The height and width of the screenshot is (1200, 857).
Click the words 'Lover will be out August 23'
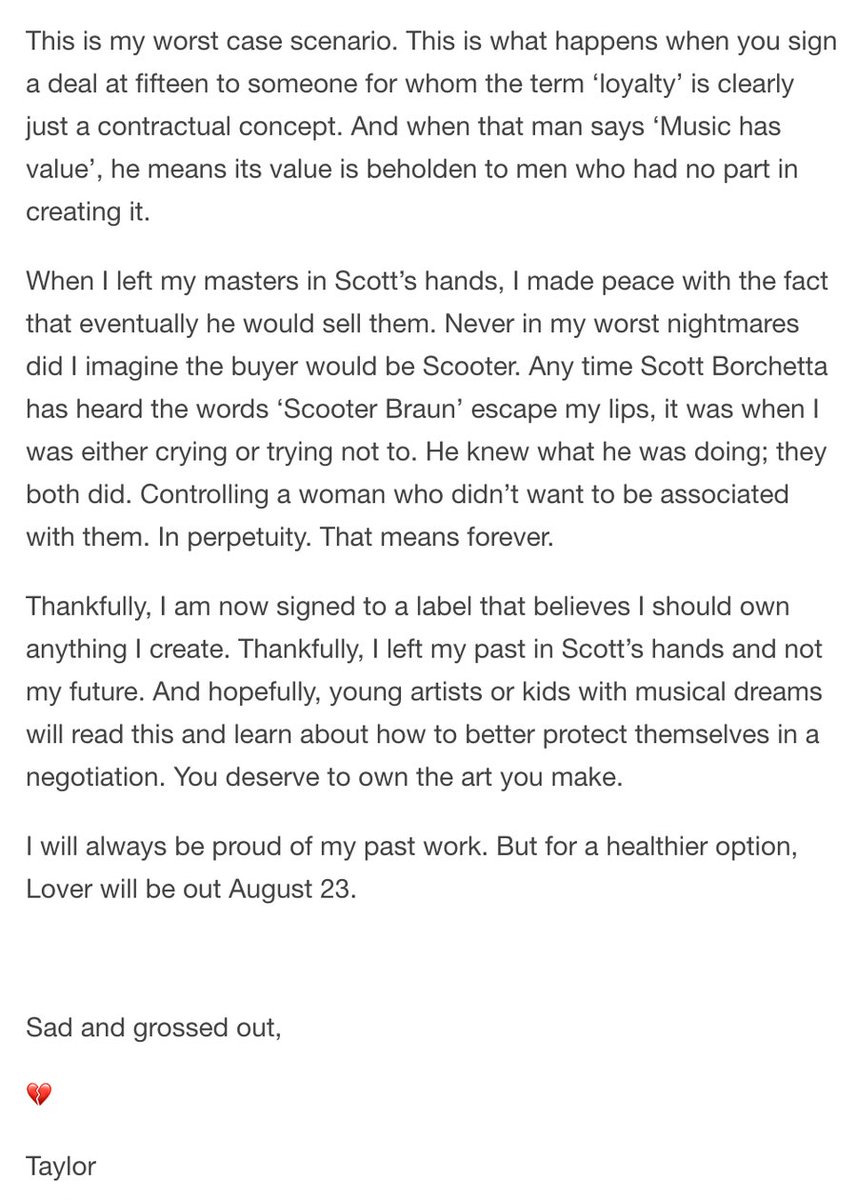click(x=190, y=889)
